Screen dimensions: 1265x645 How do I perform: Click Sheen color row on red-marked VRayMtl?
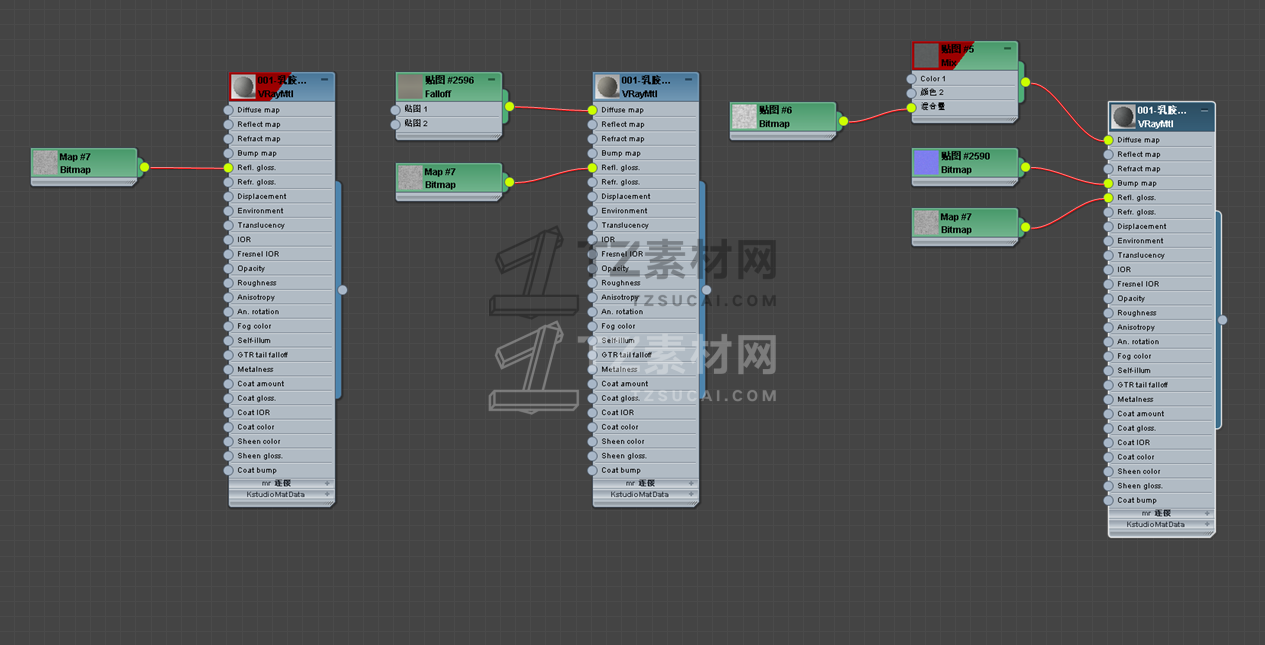(281, 441)
